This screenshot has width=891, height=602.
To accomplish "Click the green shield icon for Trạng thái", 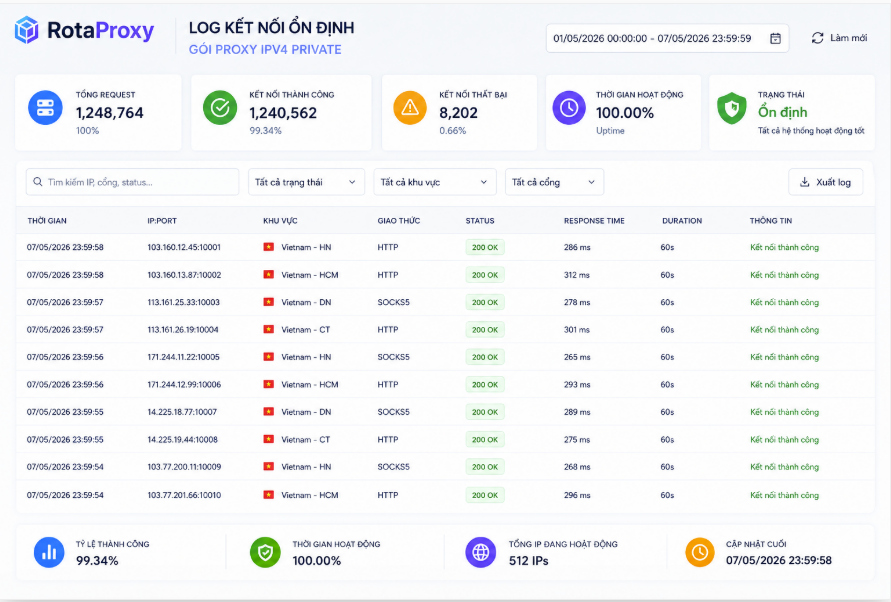I will 732,108.
